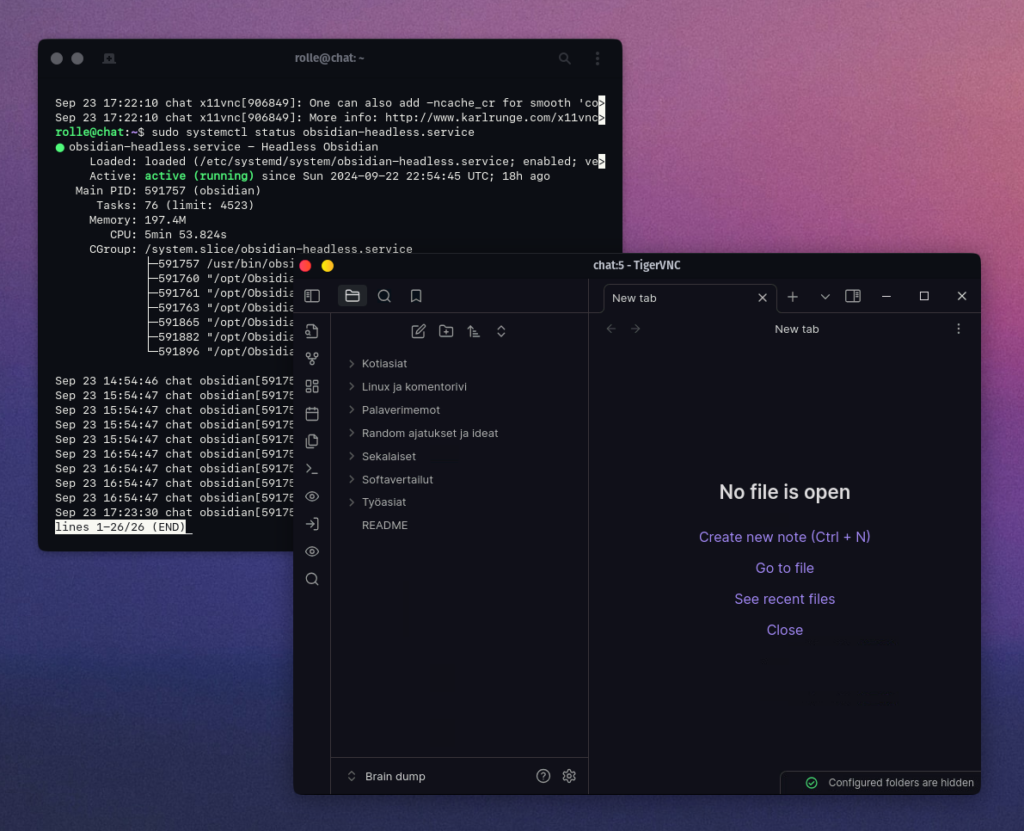Click Configured folders are hidden status
Viewport: 1024px width, 831px height.
tap(889, 783)
